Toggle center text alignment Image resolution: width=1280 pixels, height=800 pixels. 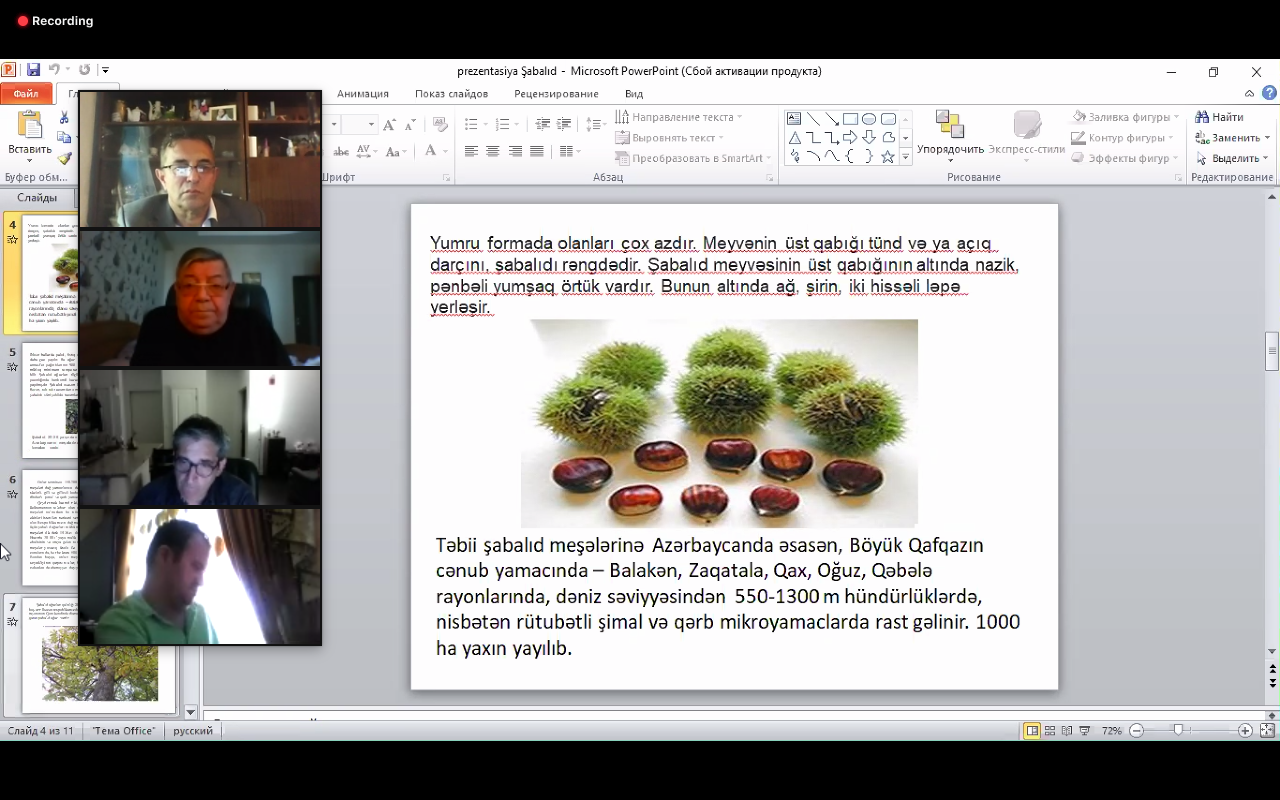(493, 151)
